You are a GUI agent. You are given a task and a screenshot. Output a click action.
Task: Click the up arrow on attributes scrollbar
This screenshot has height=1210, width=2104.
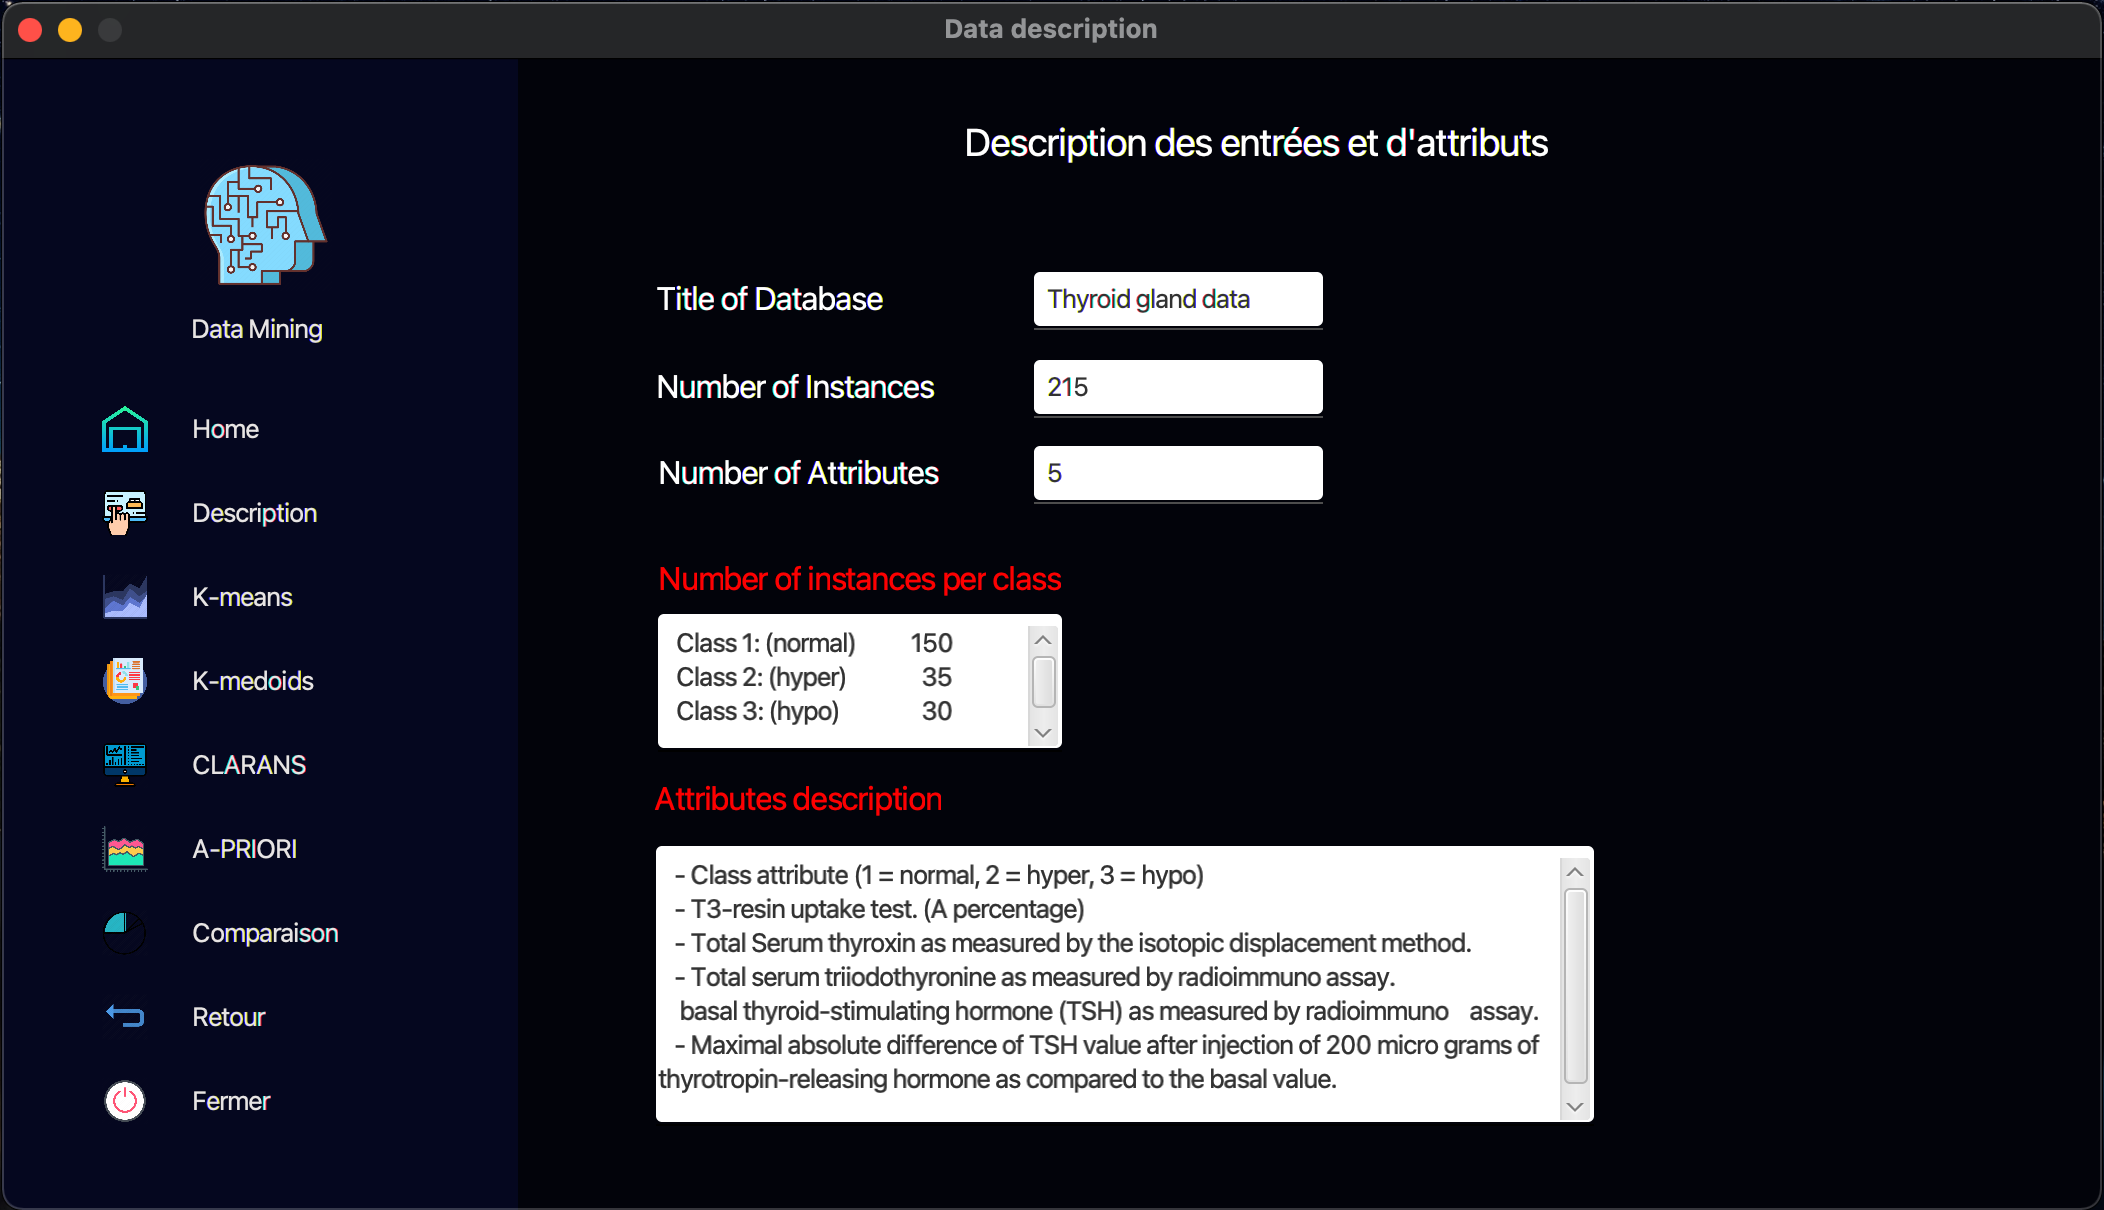point(1574,870)
